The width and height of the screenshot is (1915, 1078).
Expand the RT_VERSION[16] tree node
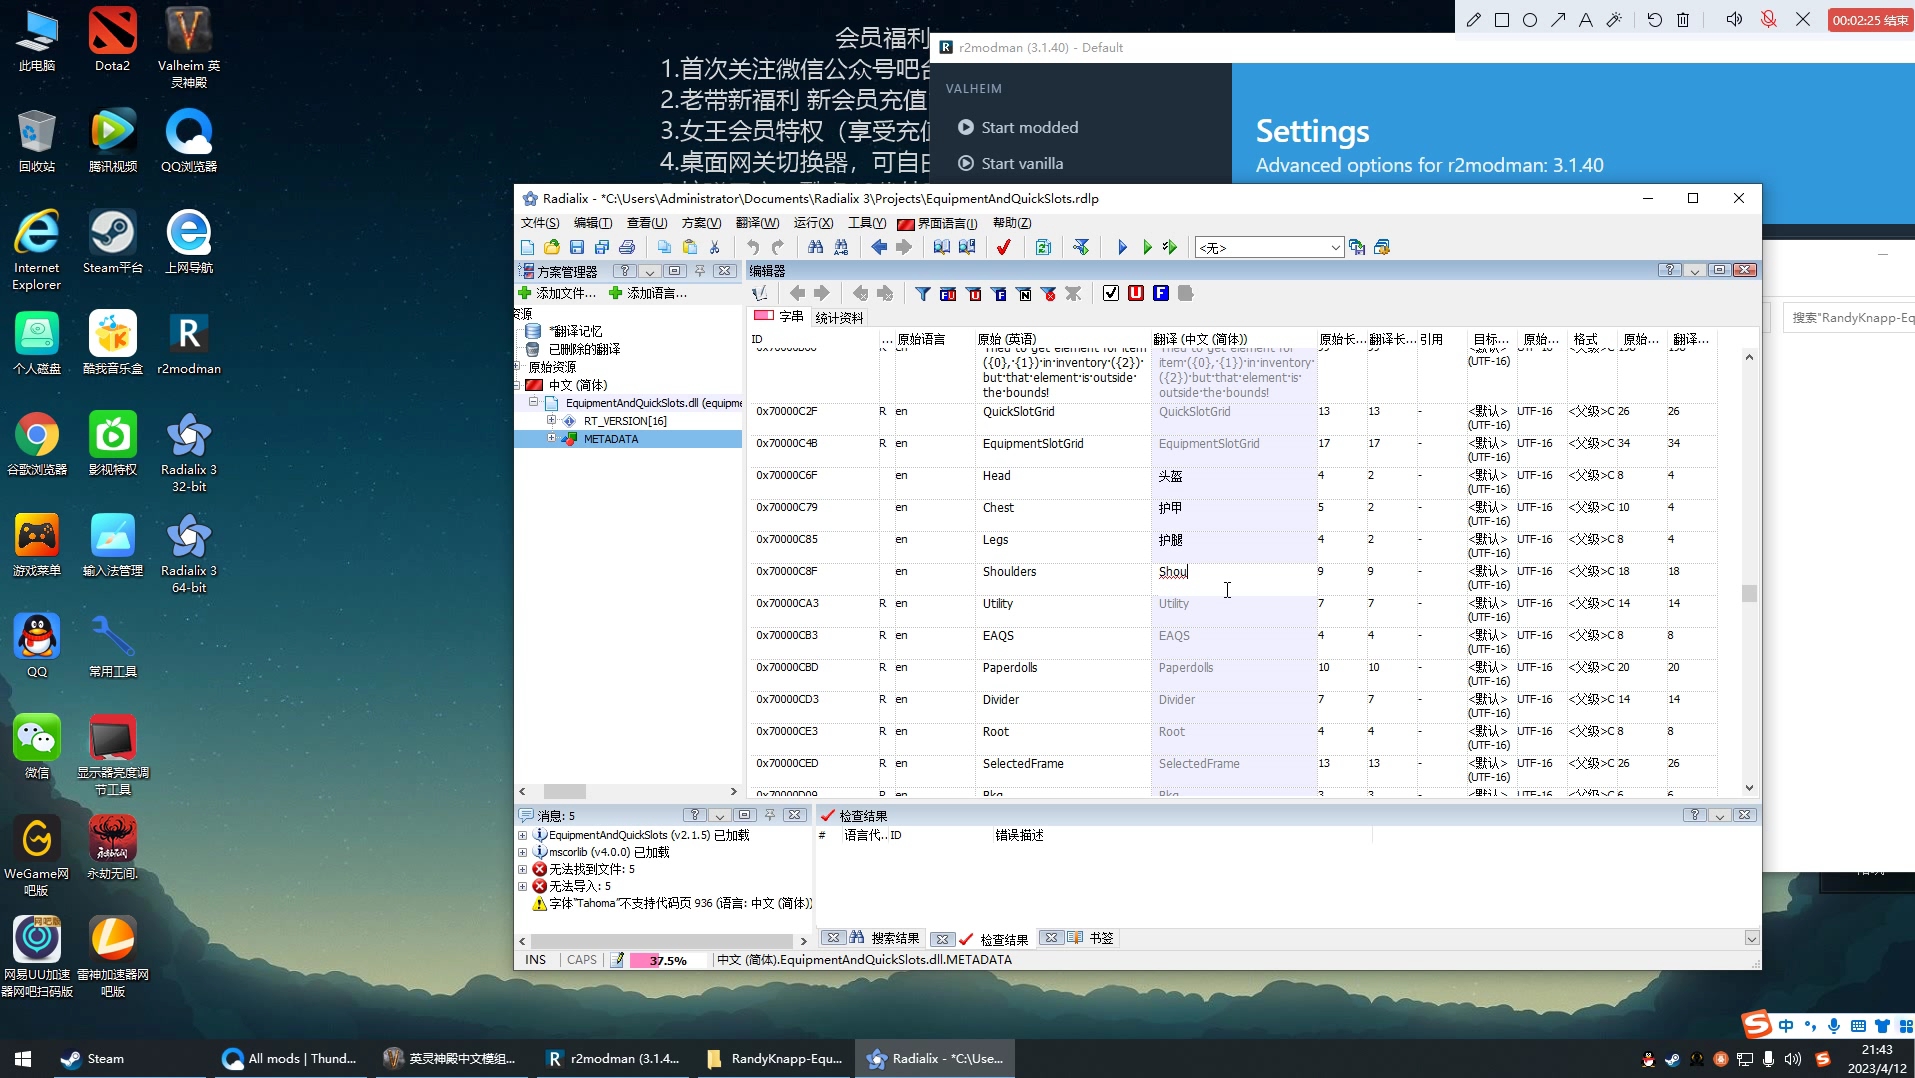551,421
